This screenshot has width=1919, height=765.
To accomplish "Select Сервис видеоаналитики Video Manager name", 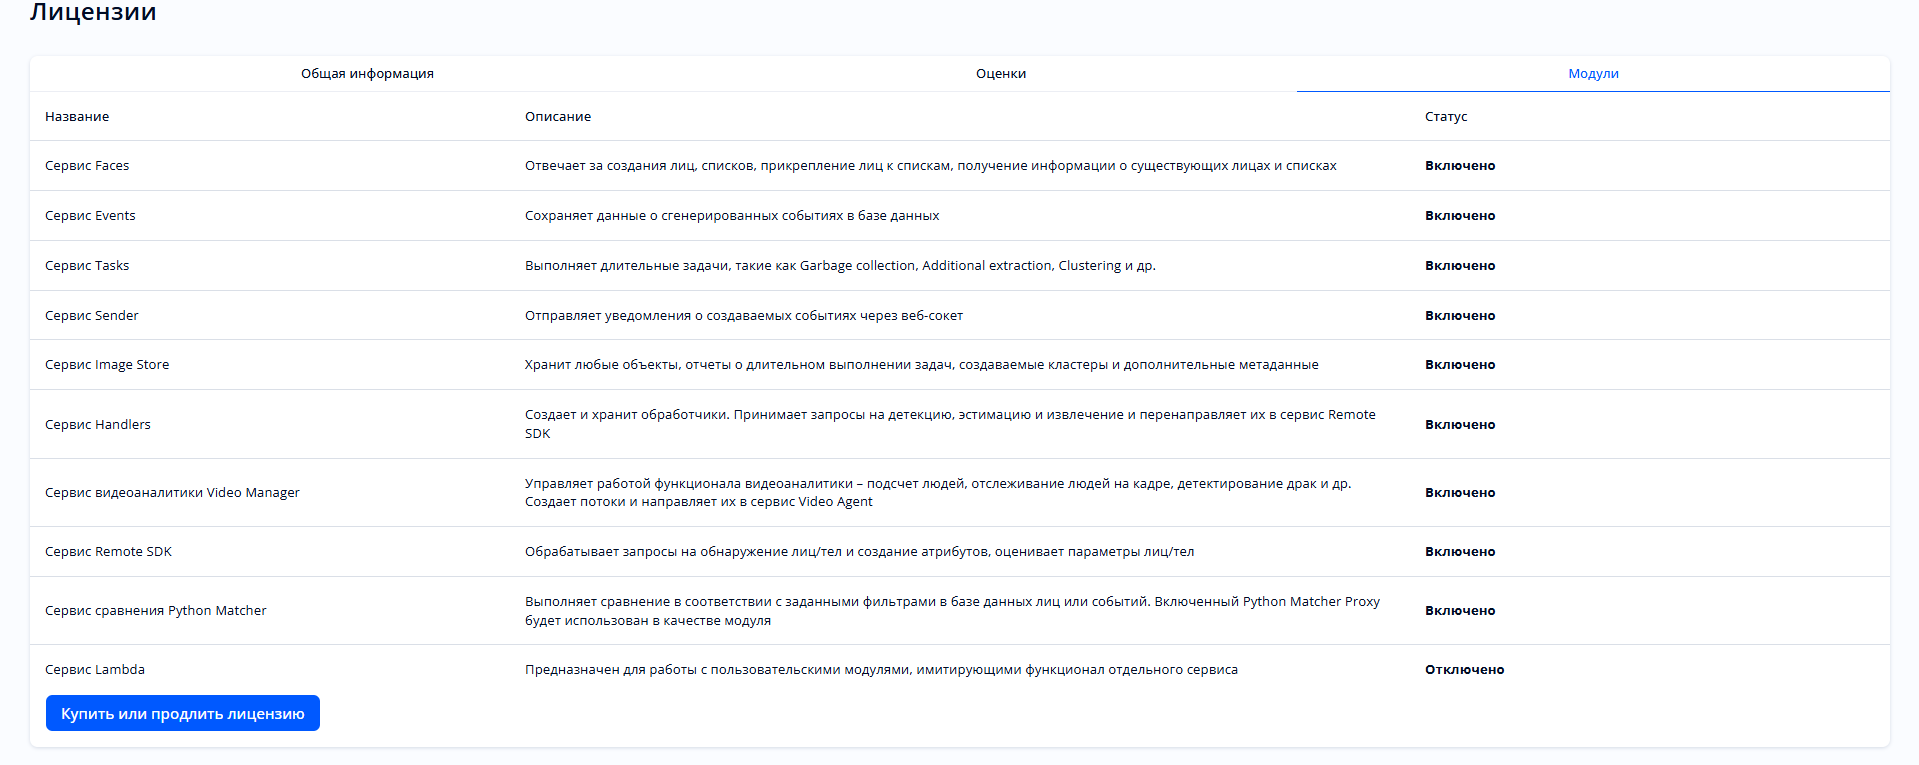I will point(172,493).
